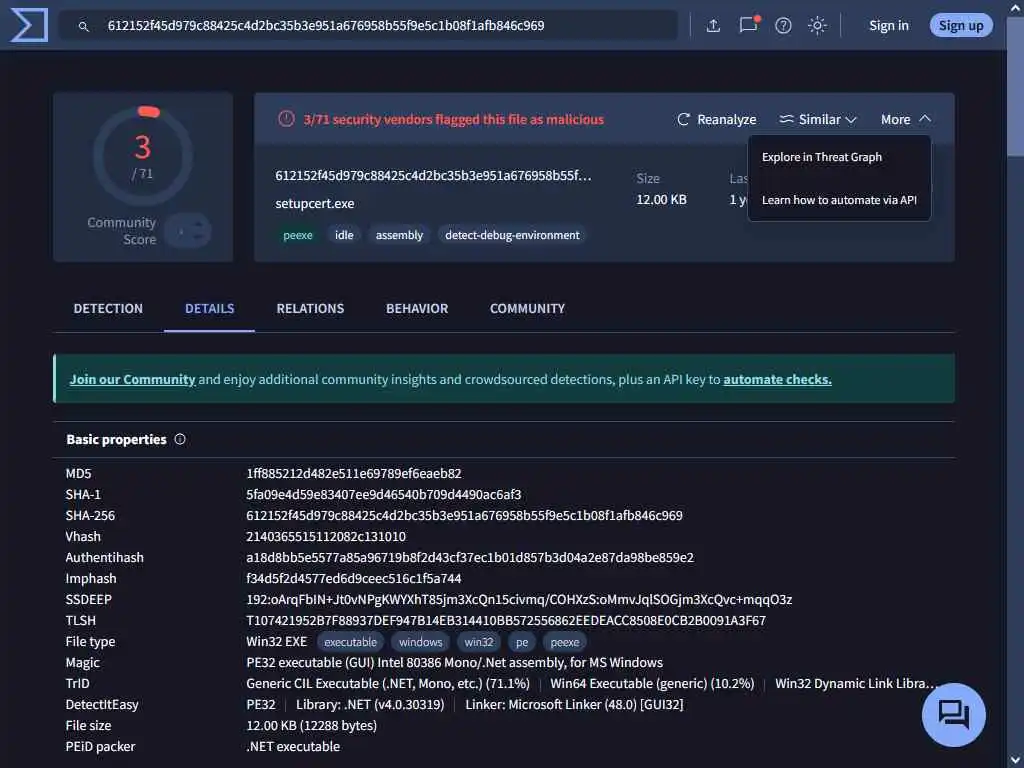
Task: Switch to the DETECTION tab
Action: [x=108, y=308]
